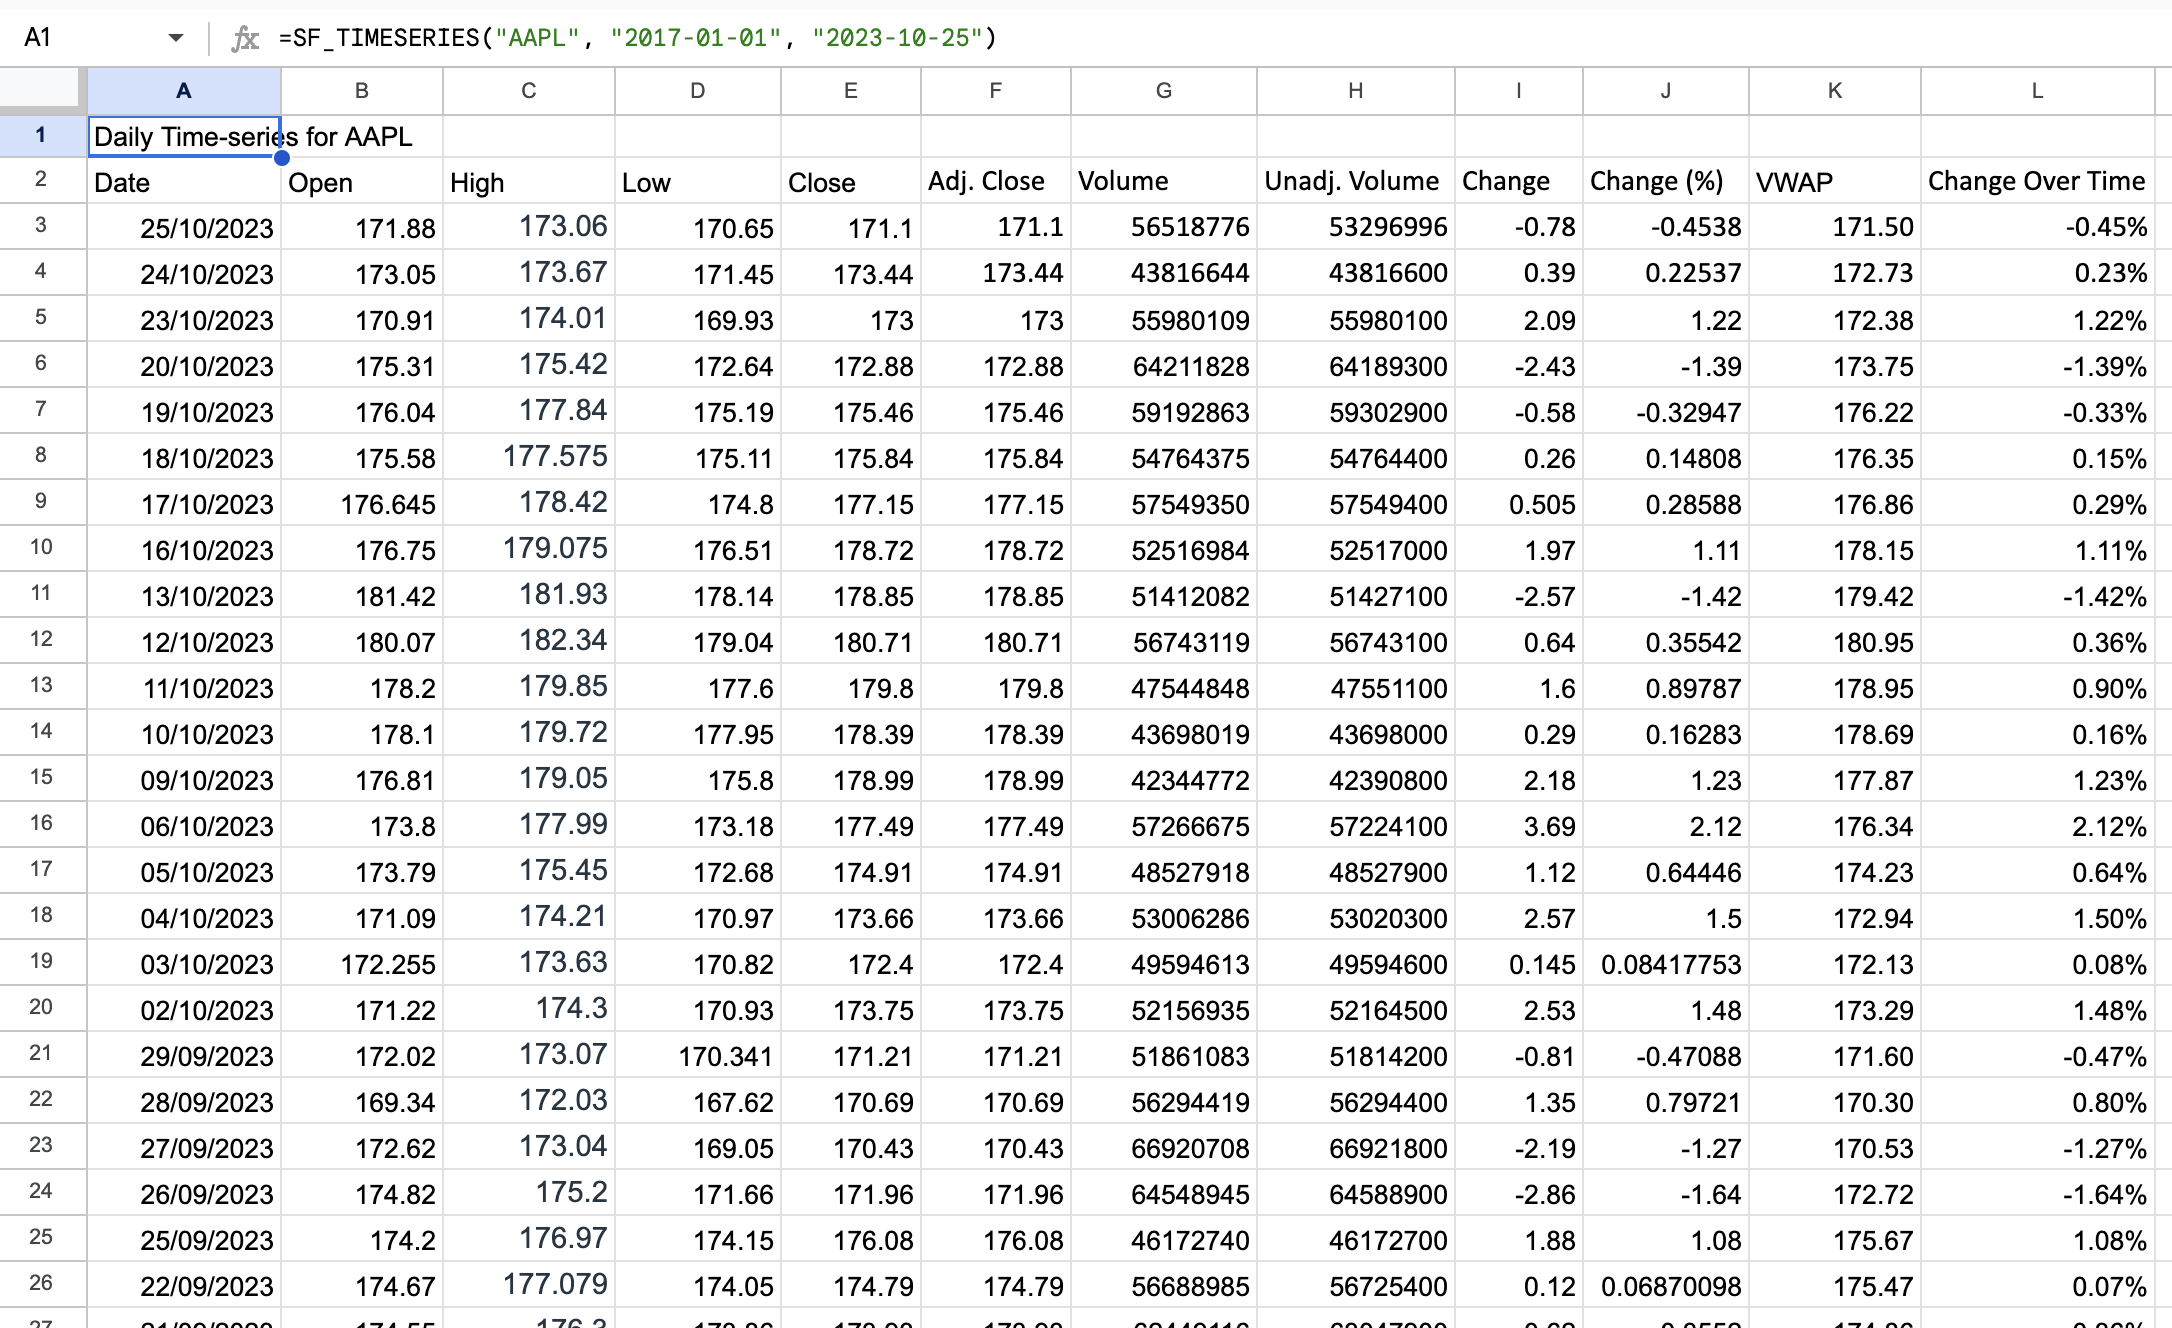Select row 1 header
2172x1328 pixels.
[41, 135]
